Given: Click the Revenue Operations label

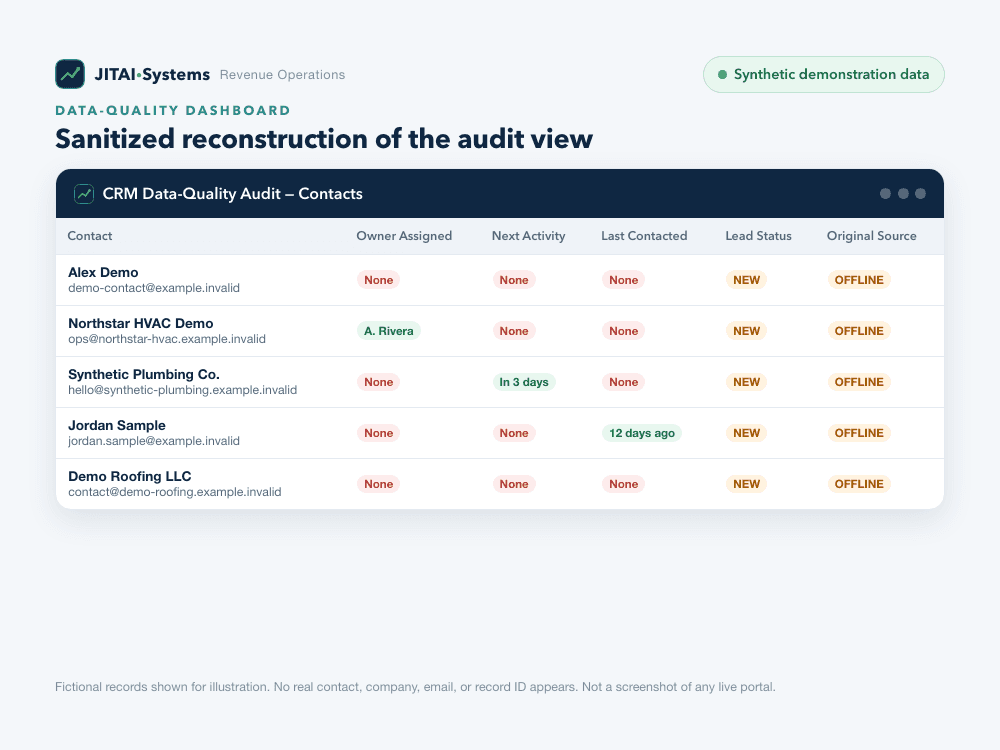Looking at the screenshot, I should [283, 75].
